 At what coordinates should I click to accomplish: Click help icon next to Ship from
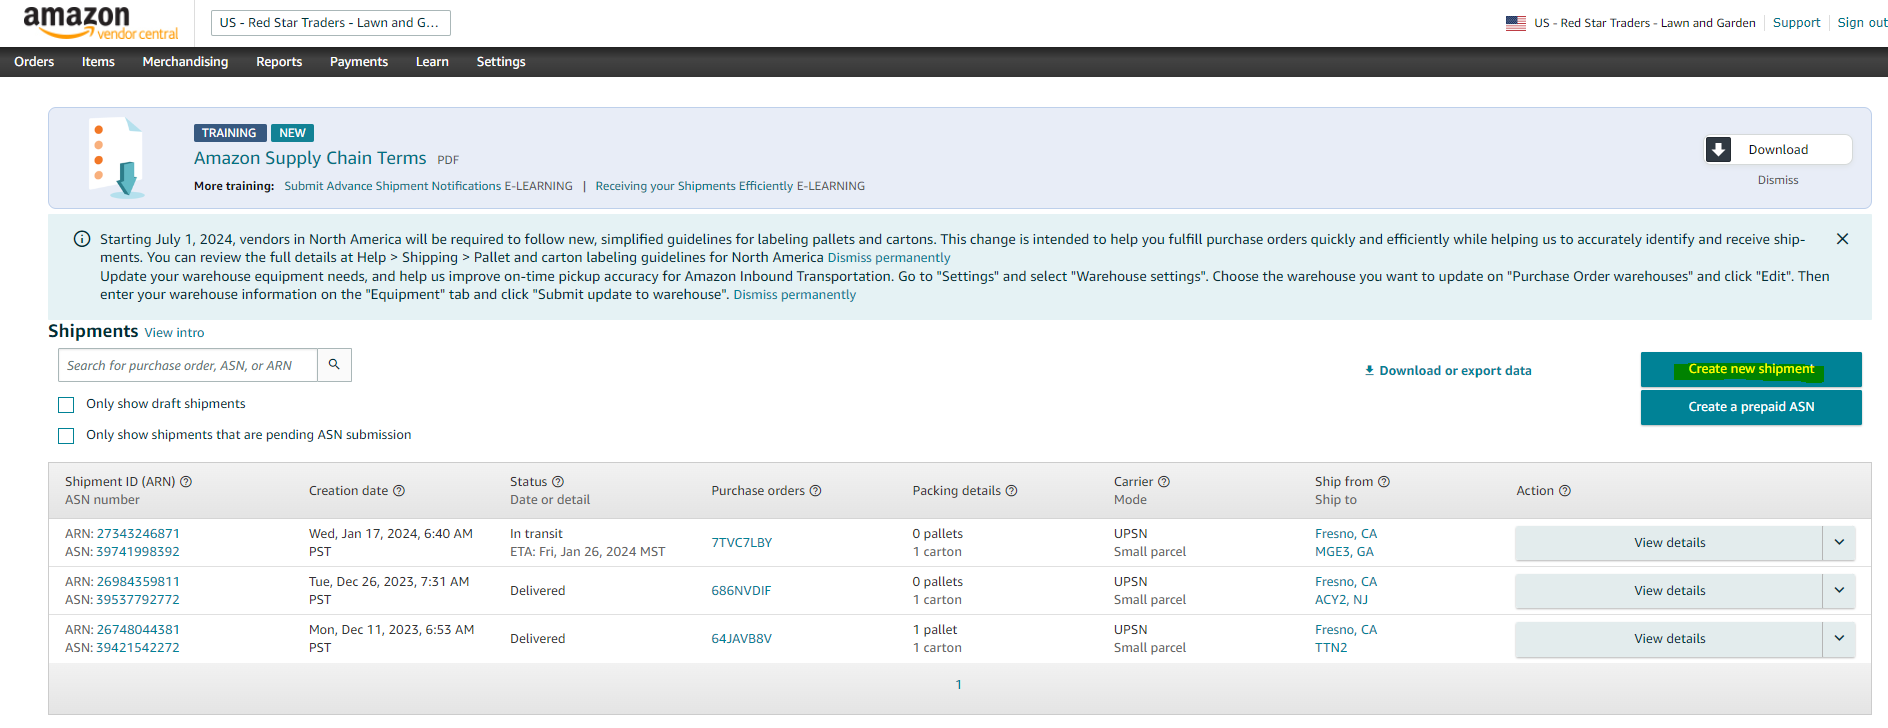pos(1384,482)
